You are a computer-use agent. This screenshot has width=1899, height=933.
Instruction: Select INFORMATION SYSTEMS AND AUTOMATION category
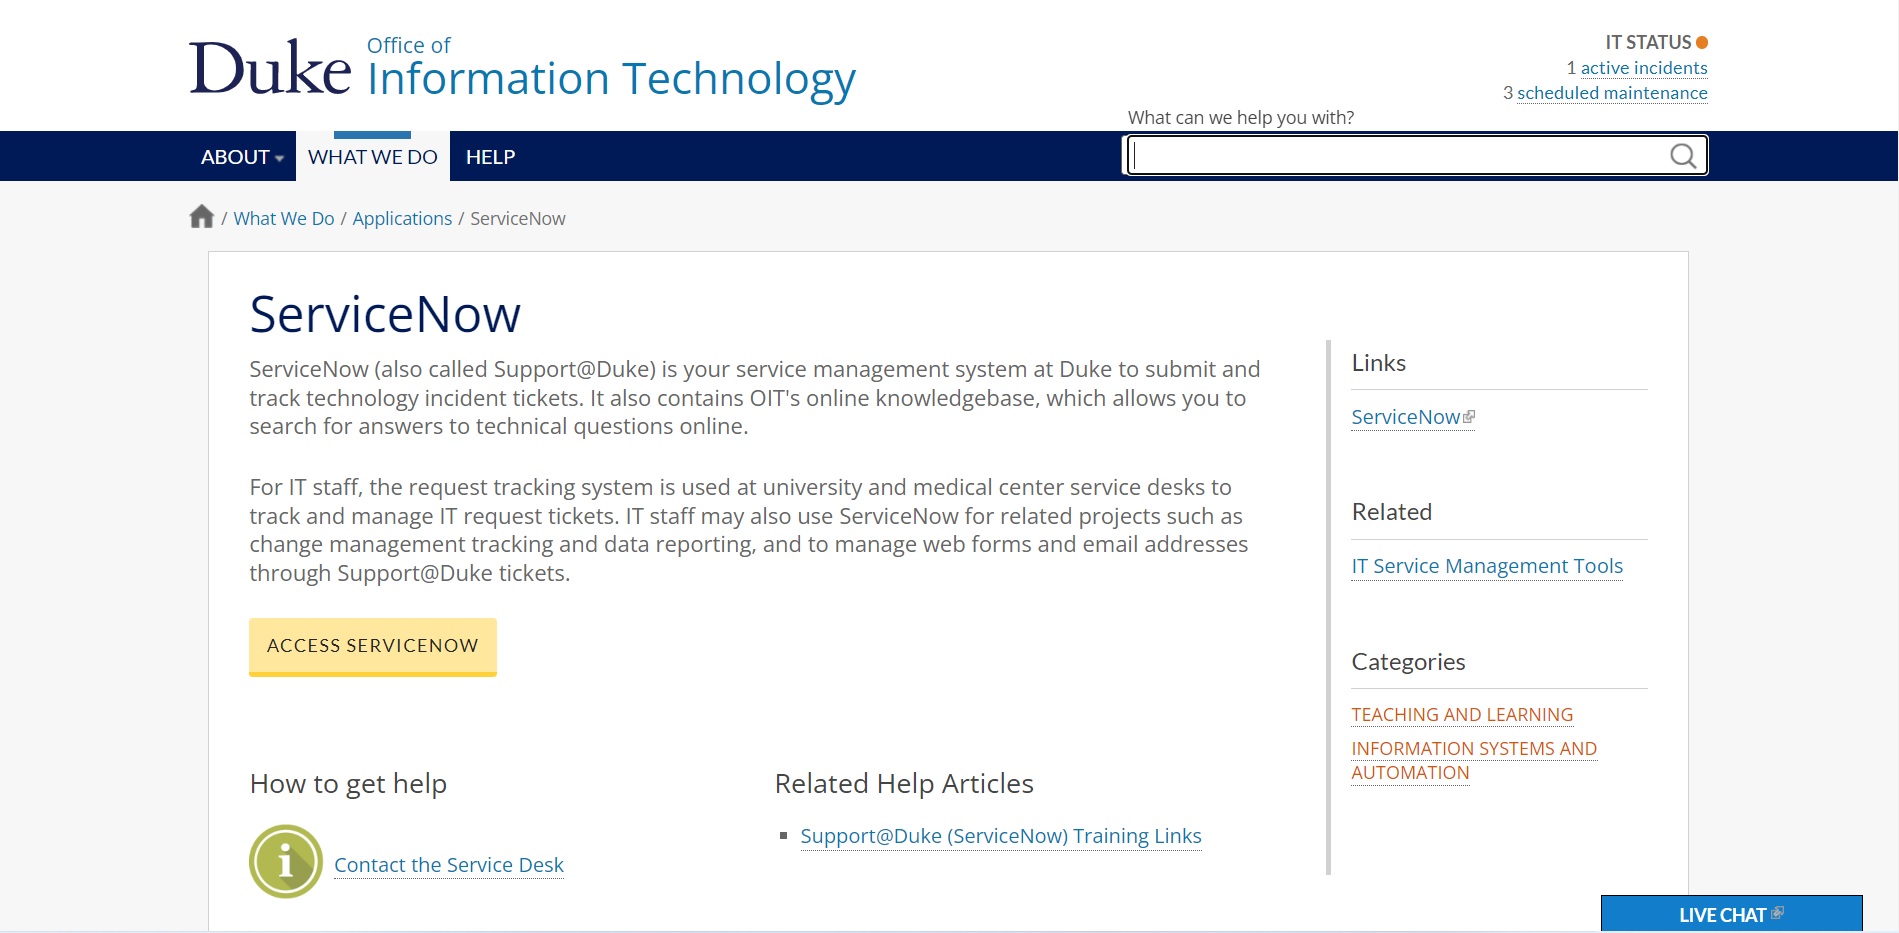[x=1474, y=761]
